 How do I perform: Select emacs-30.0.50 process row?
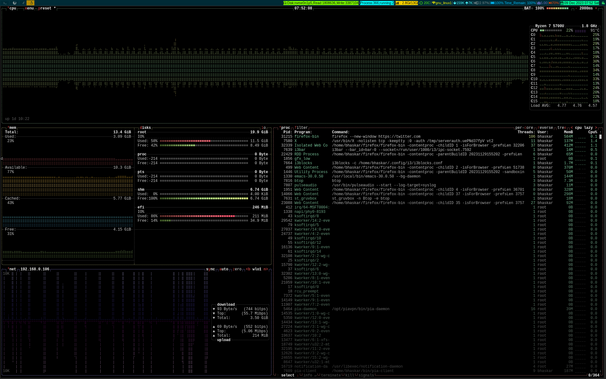[438, 177]
